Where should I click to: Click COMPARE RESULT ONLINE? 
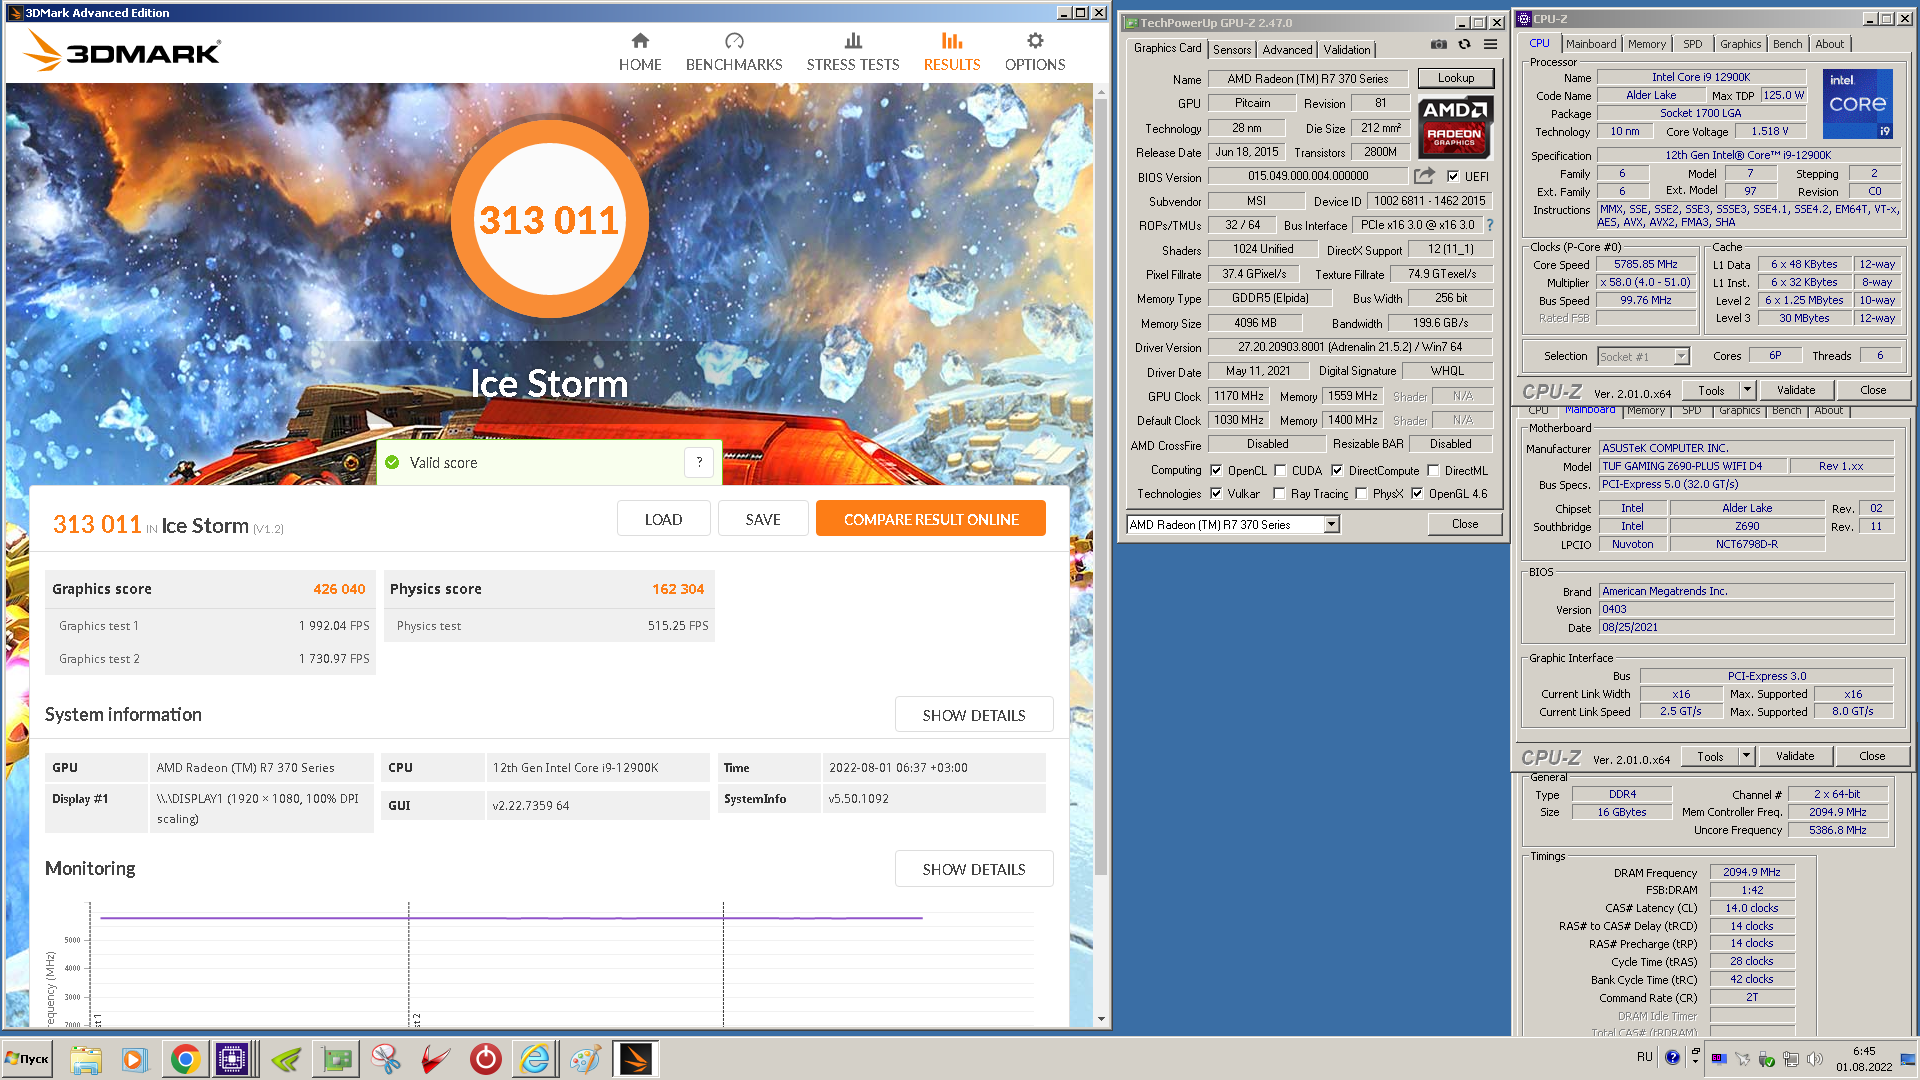pyautogui.click(x=931, y=519)
